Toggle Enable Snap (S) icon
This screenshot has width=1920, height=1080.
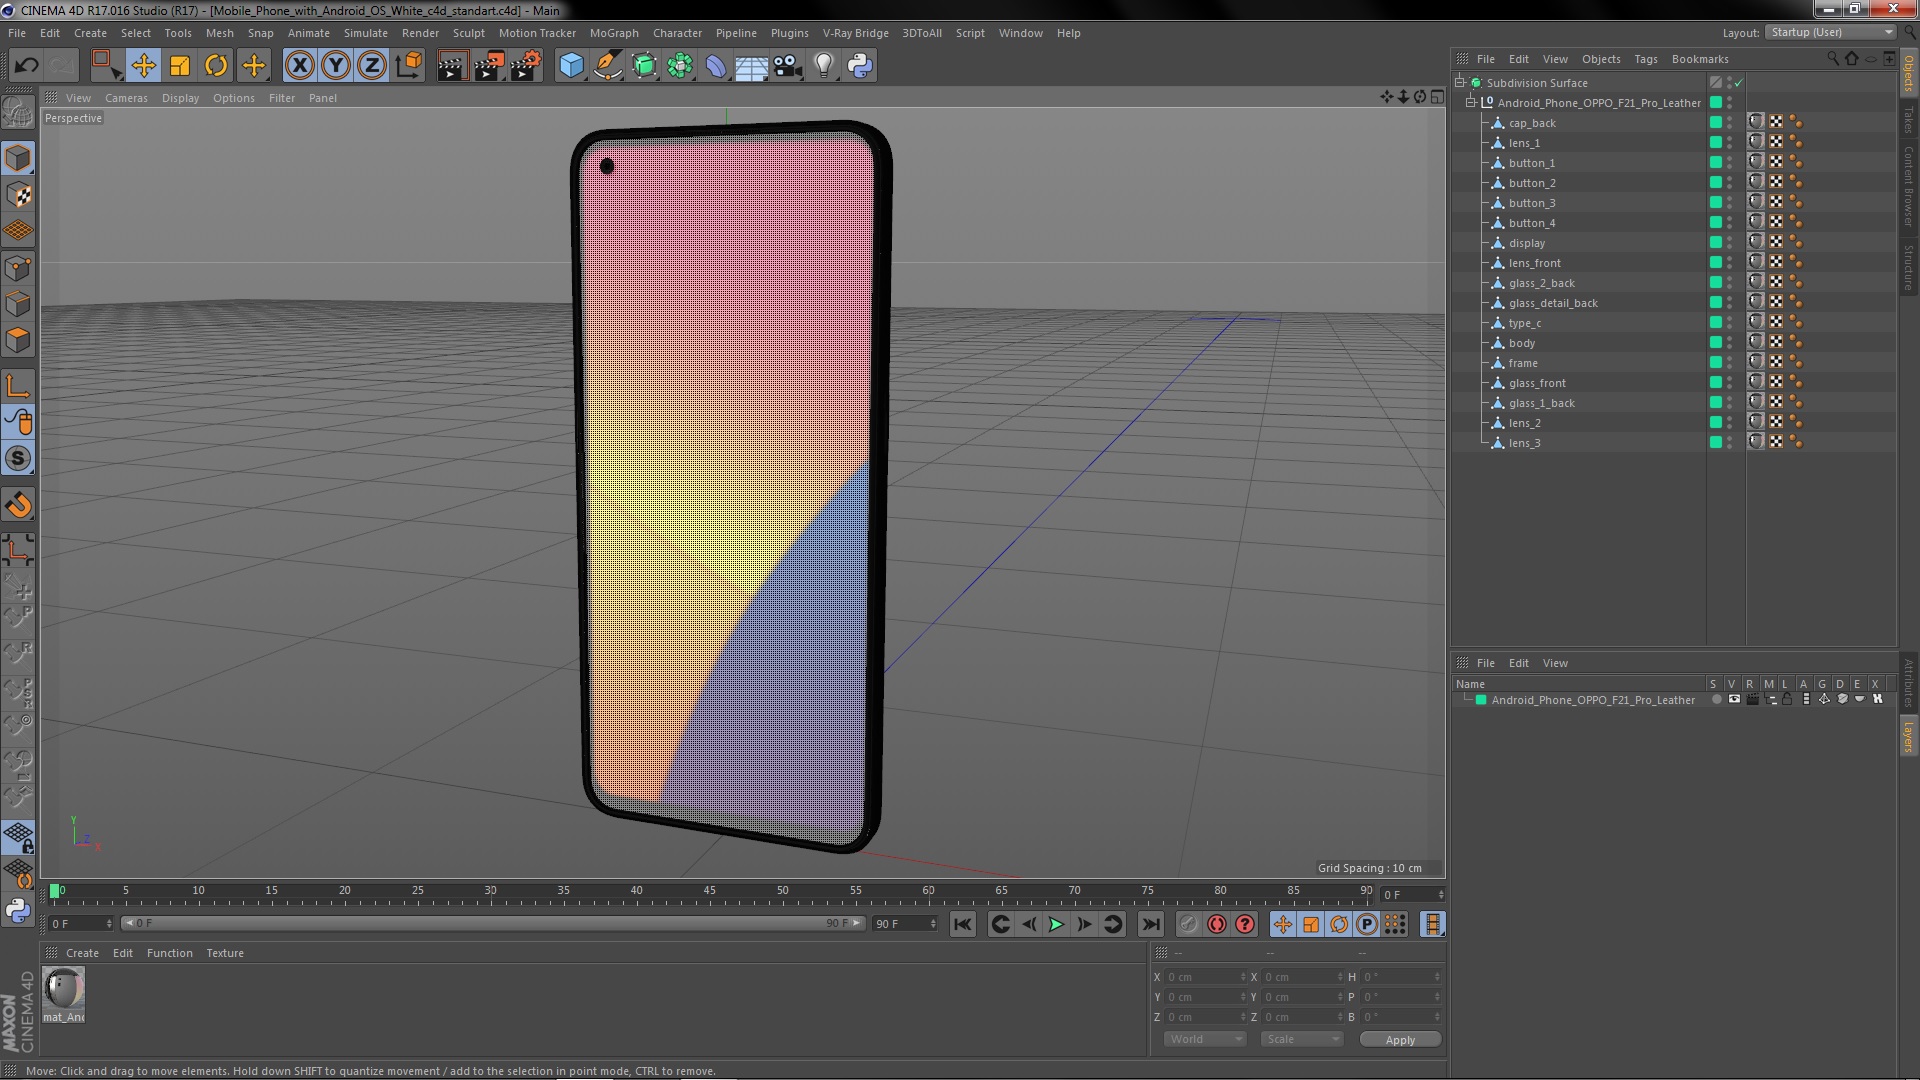(18, 459)
